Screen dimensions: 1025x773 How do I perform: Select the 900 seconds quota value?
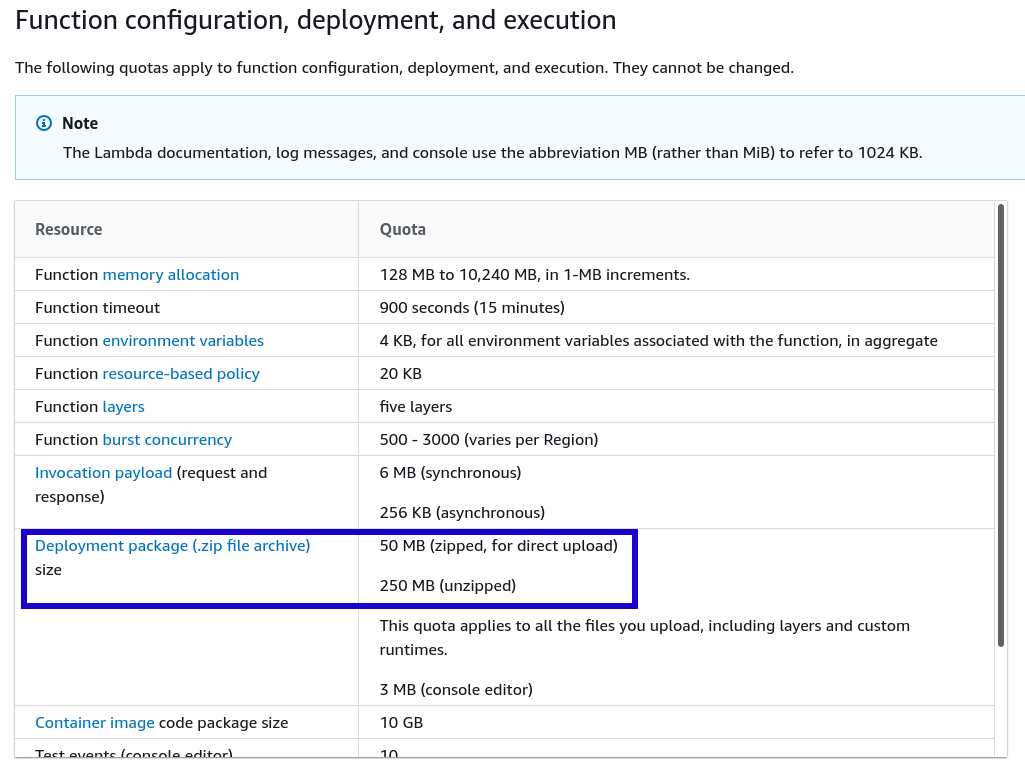pos(470,307)
